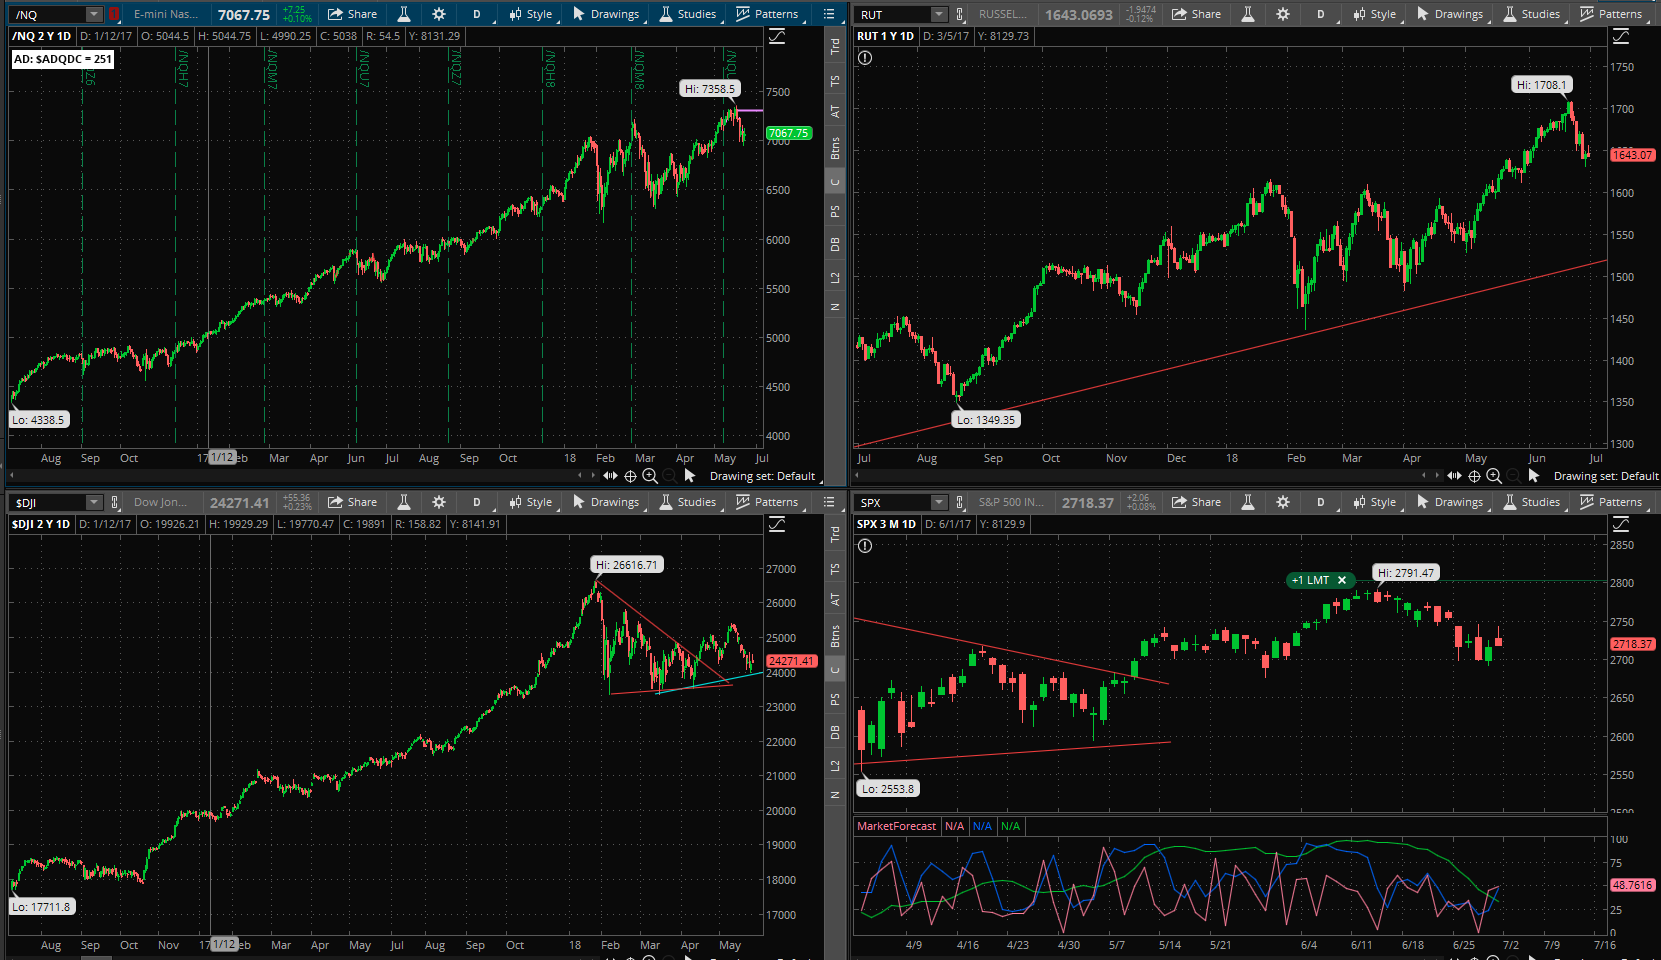Open the list menu icon in $DJI toolbar
1661x960 pixels.
829,502
